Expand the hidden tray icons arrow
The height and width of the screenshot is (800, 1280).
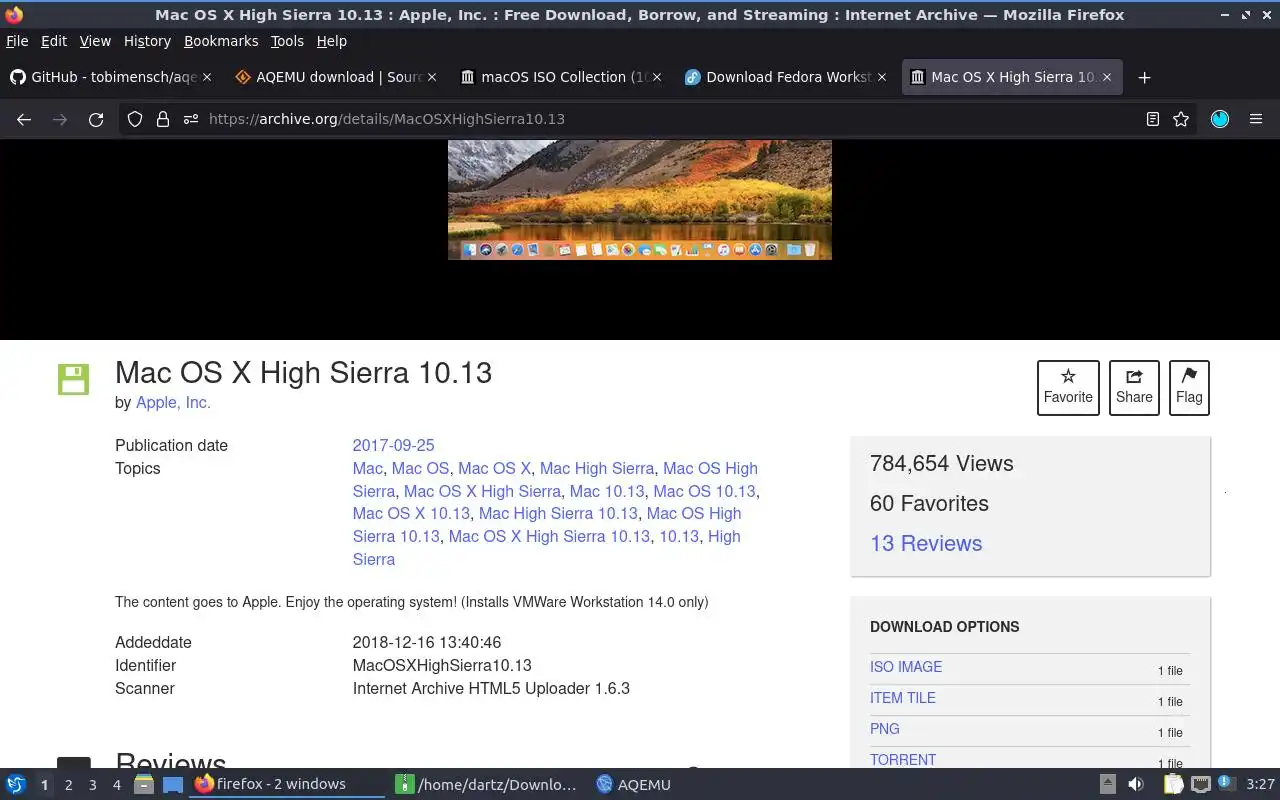point(1107,785)
